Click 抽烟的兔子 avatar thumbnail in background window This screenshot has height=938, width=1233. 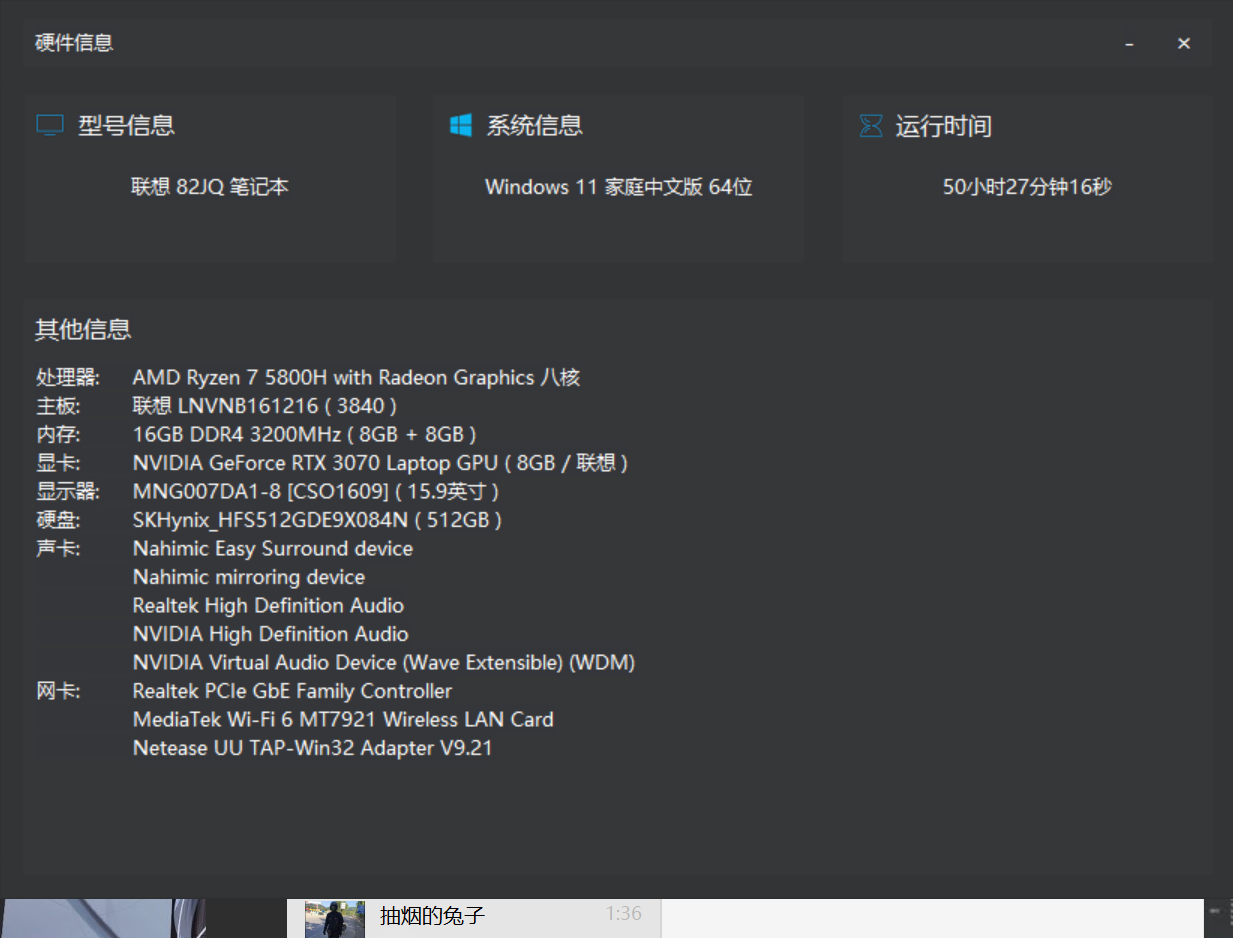[335, 920]
